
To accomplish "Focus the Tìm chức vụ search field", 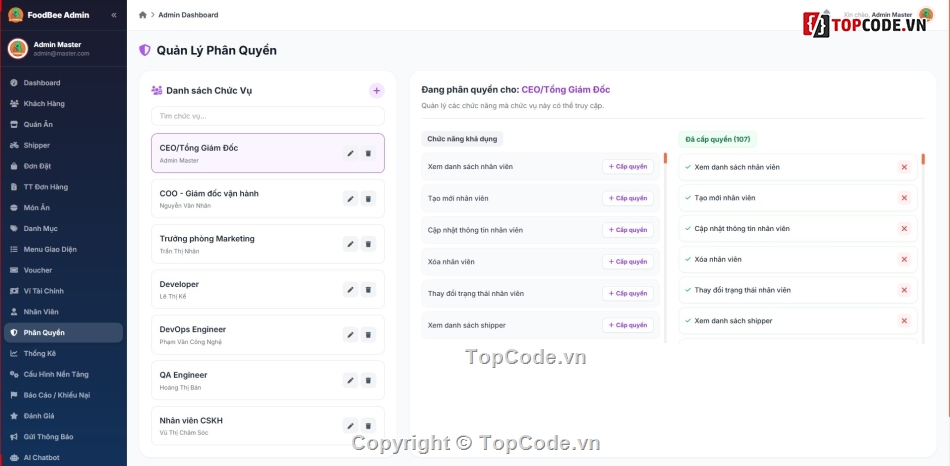I will pos(268,116).
